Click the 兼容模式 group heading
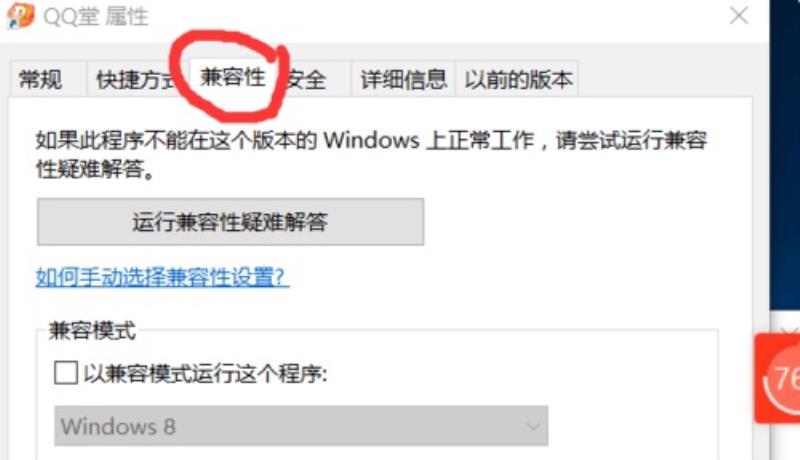Image resolution: width=800 pixels, height=460 pixels. pos(92,331)
